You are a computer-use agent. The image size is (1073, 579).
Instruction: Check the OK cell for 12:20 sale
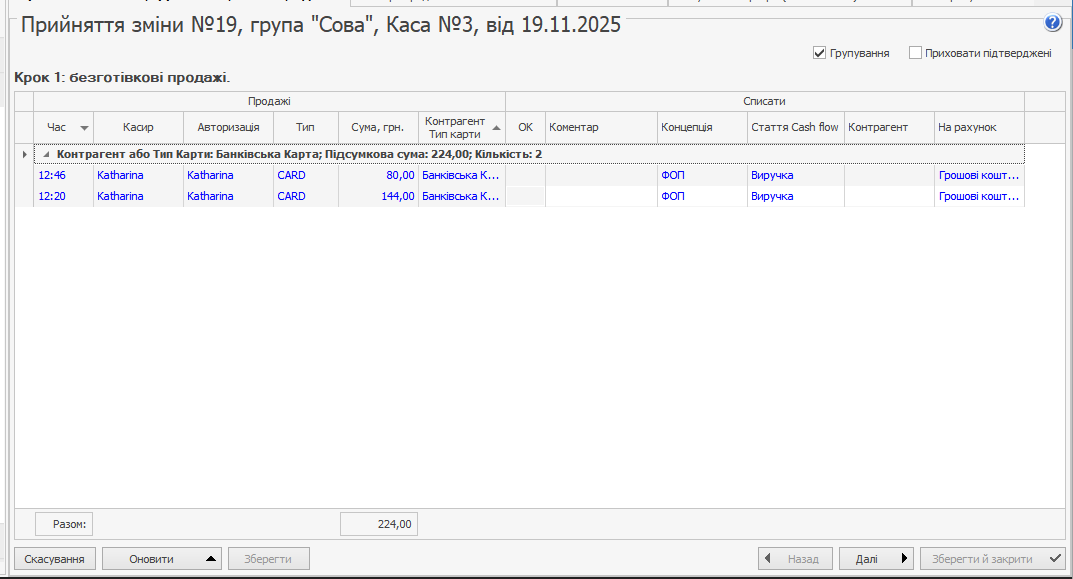[x=525, y=196]
